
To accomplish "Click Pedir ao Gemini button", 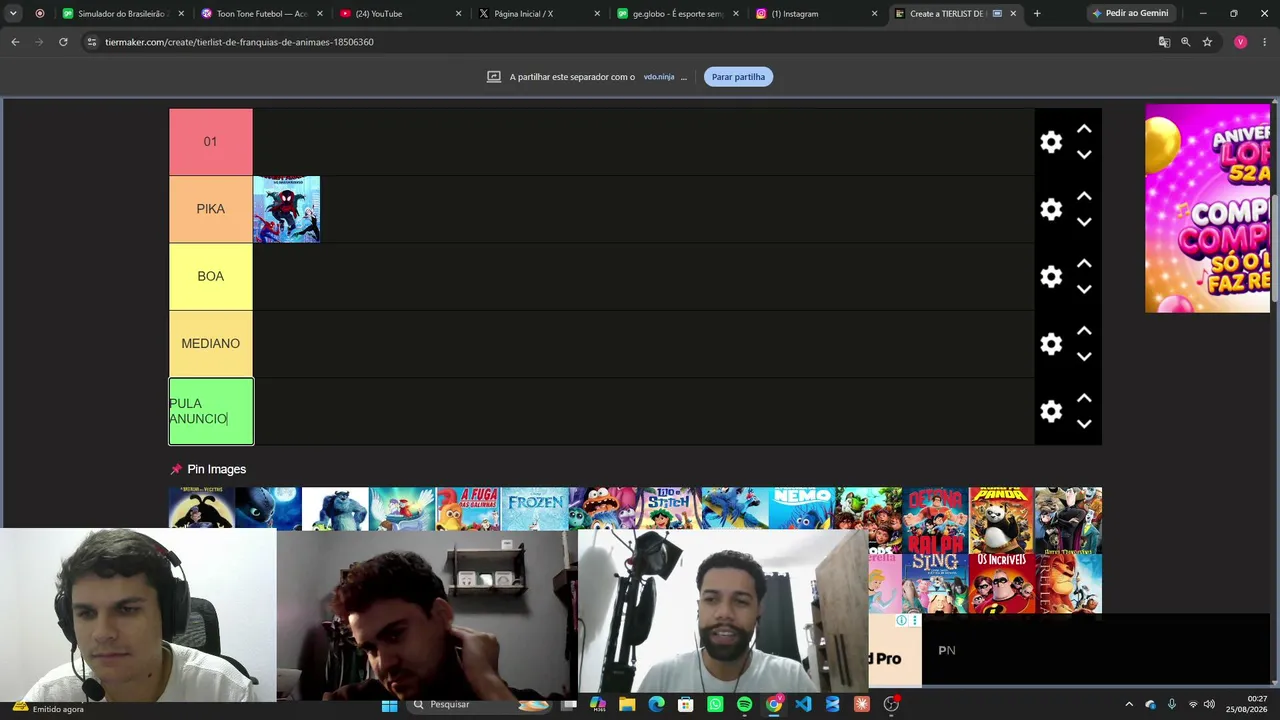I will tap(1130, 13).
